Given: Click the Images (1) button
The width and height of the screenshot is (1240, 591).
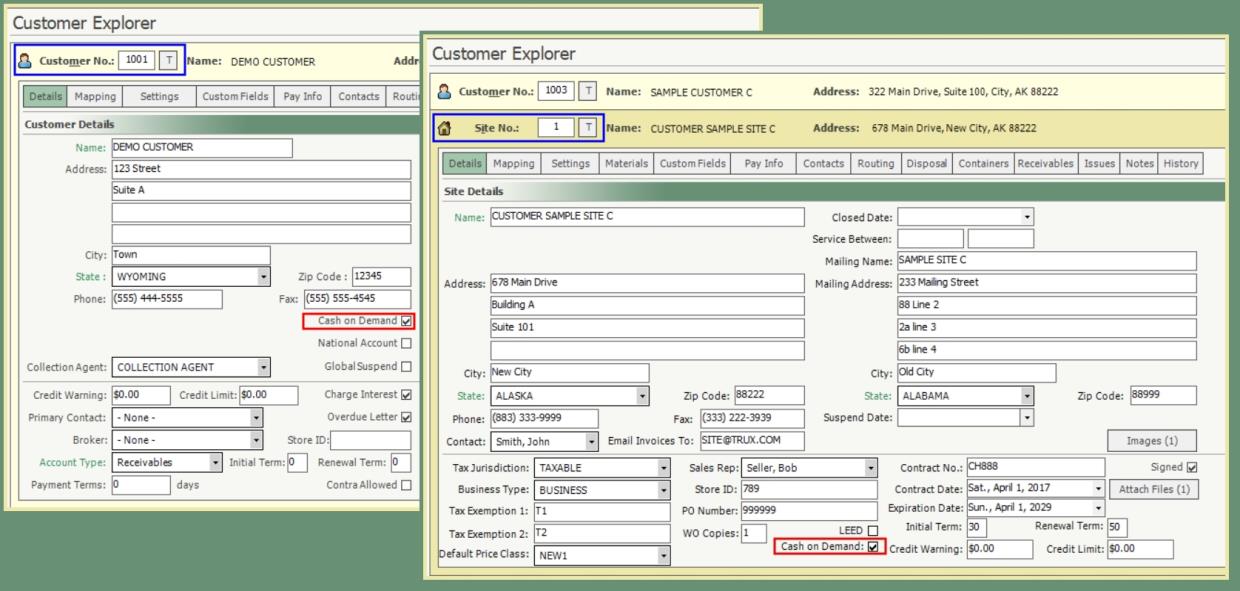Looking at the screenshot, I should pyautogui.click(x=1151, y=441).
